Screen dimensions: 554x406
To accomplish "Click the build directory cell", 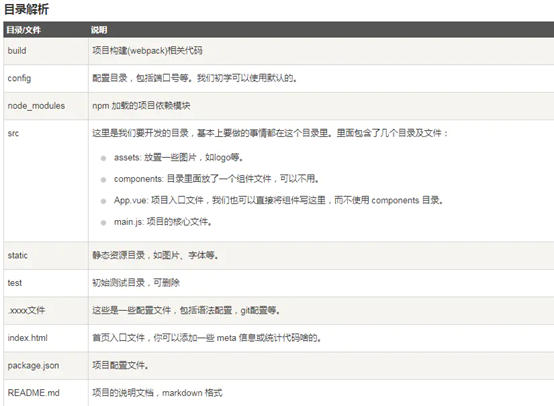I will [17, 51].
